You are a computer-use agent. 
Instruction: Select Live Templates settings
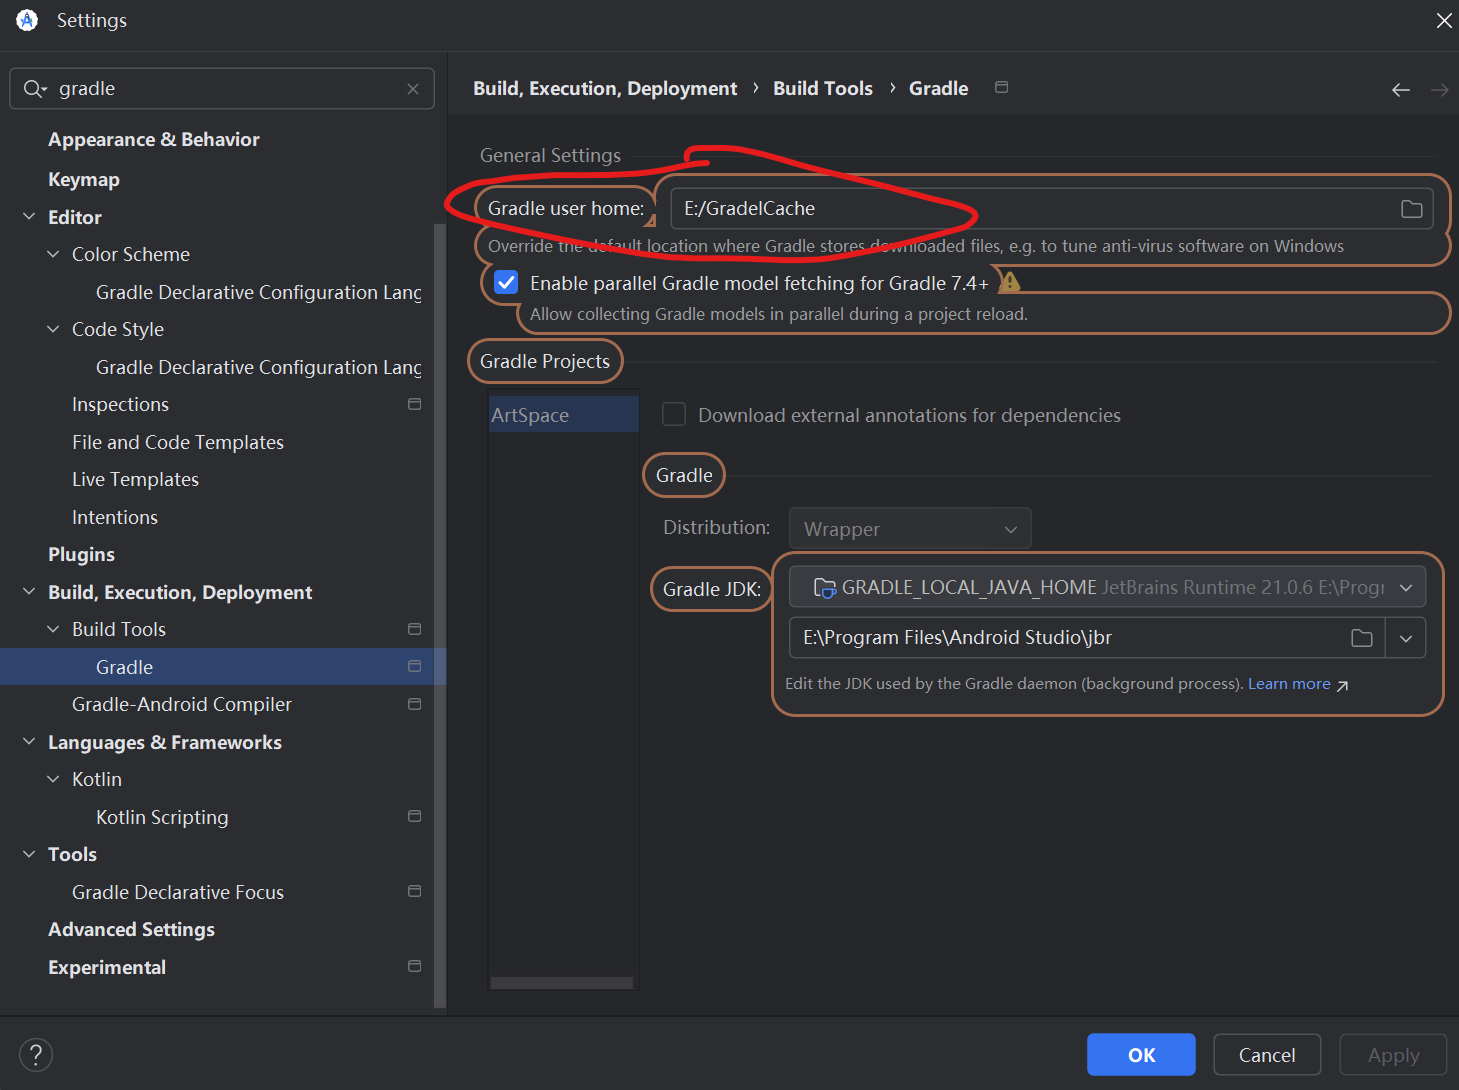(x=135, y=480)
